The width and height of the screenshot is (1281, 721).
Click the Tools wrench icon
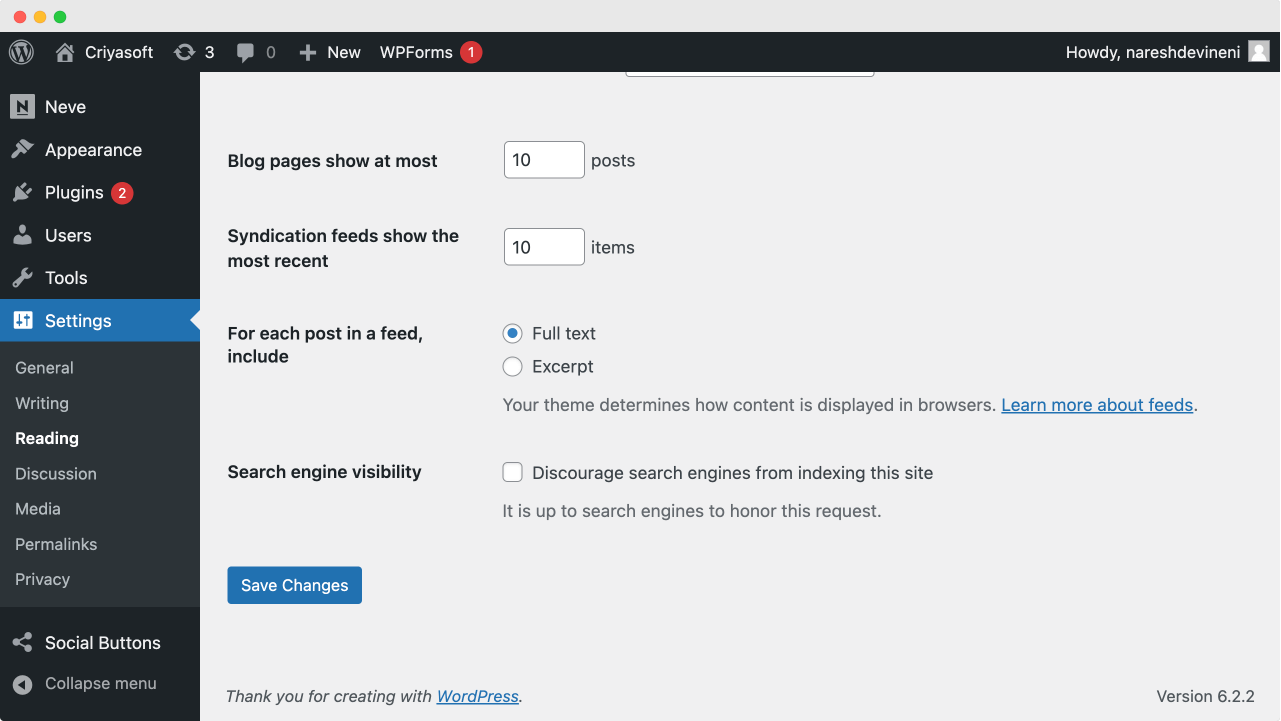pyautogui.click(x=22, y=278)
